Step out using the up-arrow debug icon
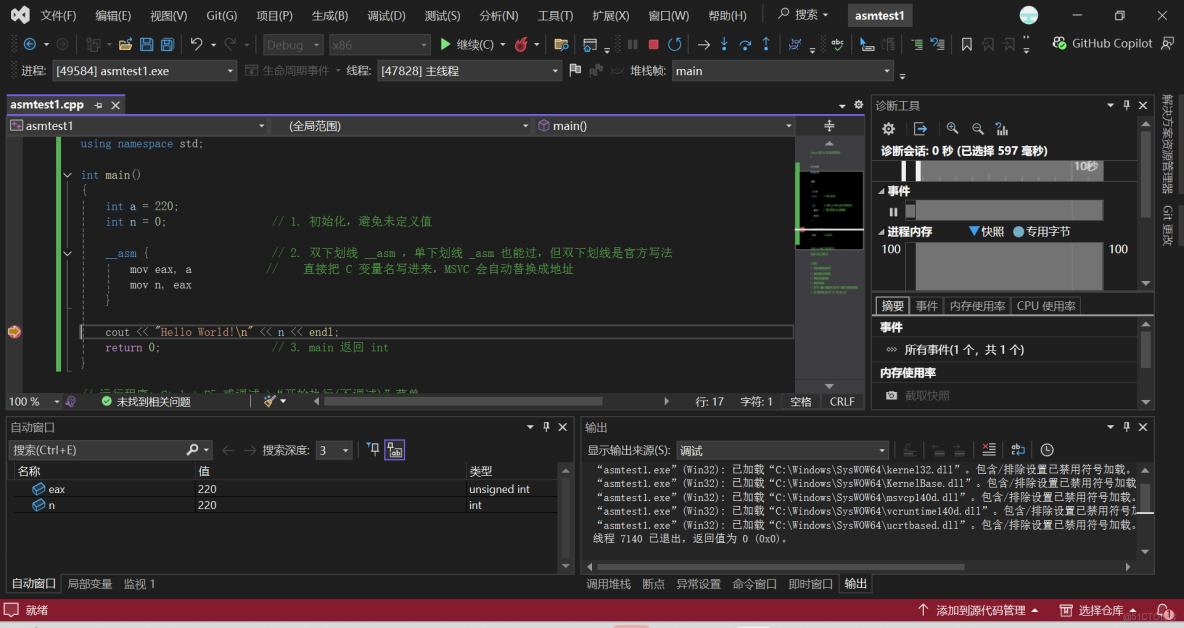This screenshot has width=1184, height=628. point(766,45)
